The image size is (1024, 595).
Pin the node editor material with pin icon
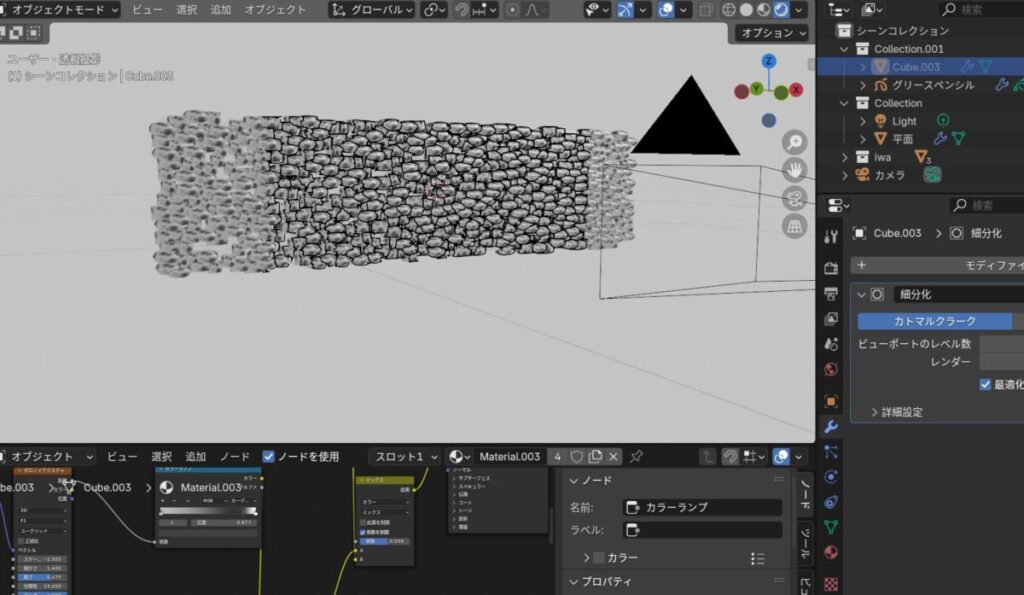tap(636, 457)
